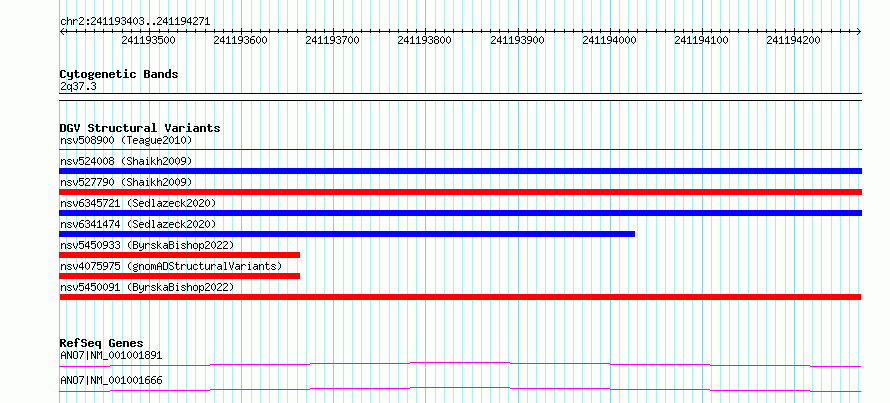Open variant nsv6341474 (Sedlazeck2020) label
890x403 pixels.
[x=138, y=224]
